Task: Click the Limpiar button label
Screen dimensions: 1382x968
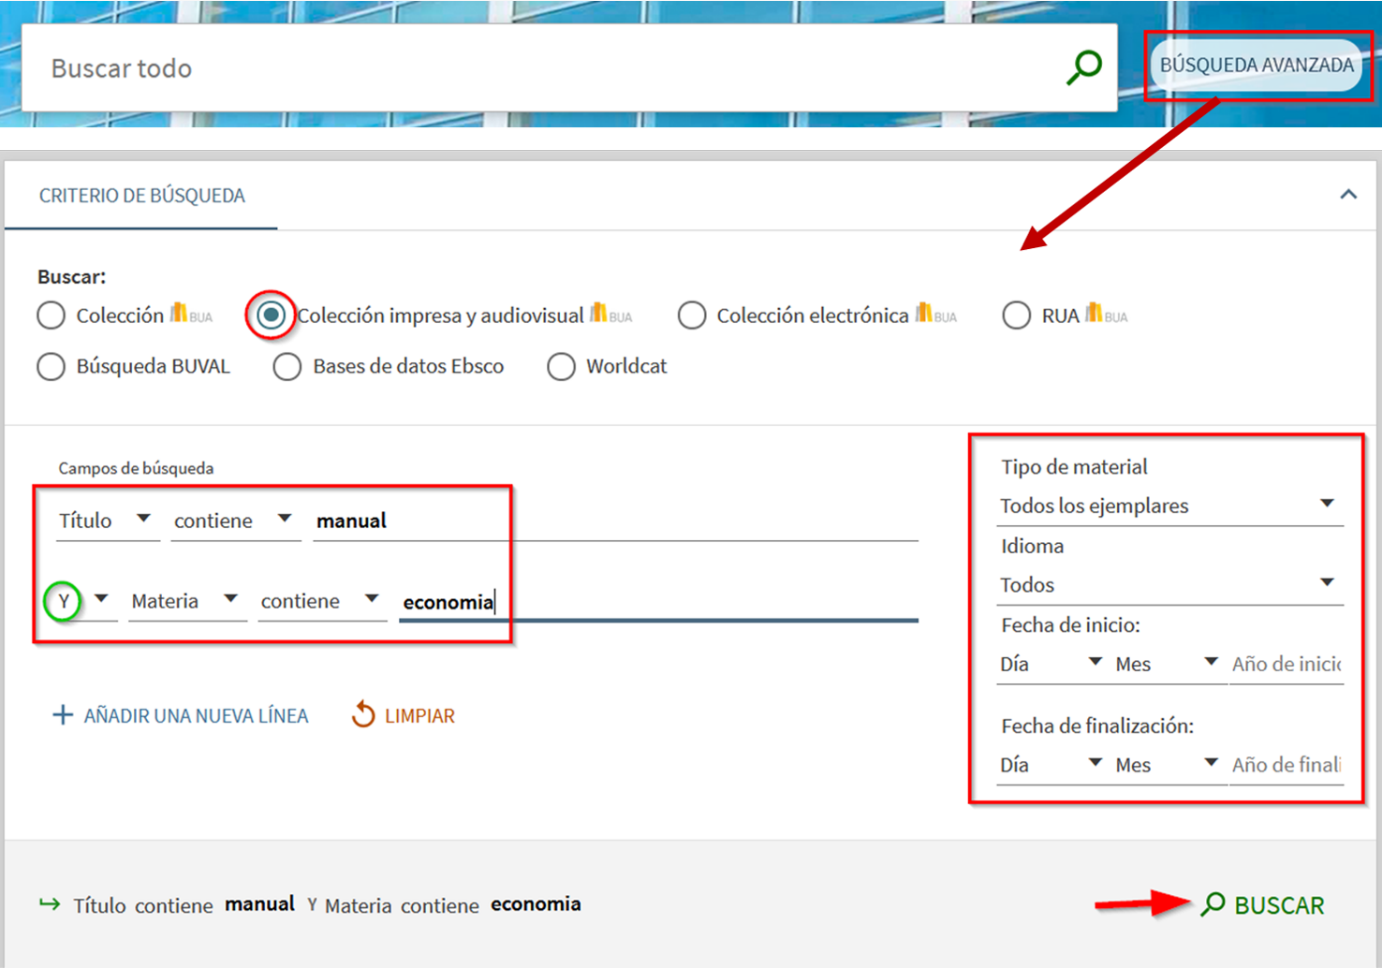Action: pos(420,716)
